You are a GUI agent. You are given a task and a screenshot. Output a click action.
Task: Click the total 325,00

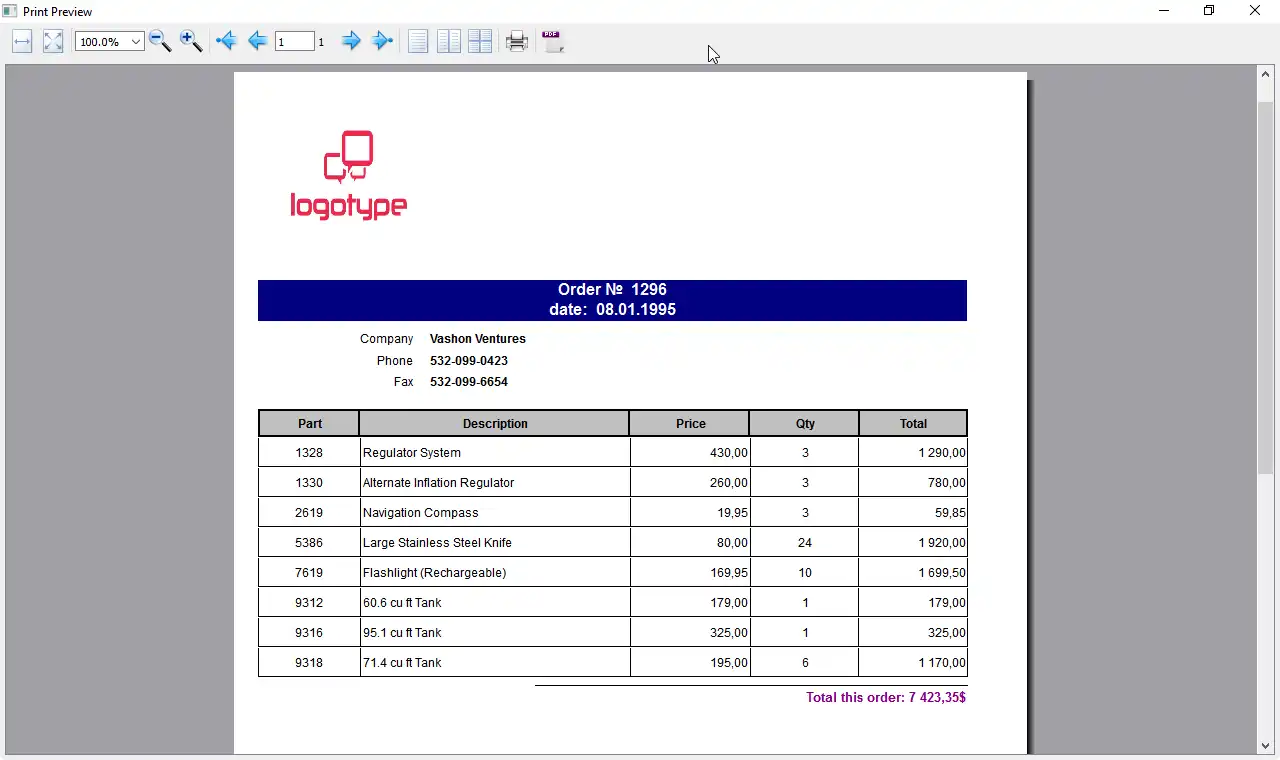tap(947, 633)
